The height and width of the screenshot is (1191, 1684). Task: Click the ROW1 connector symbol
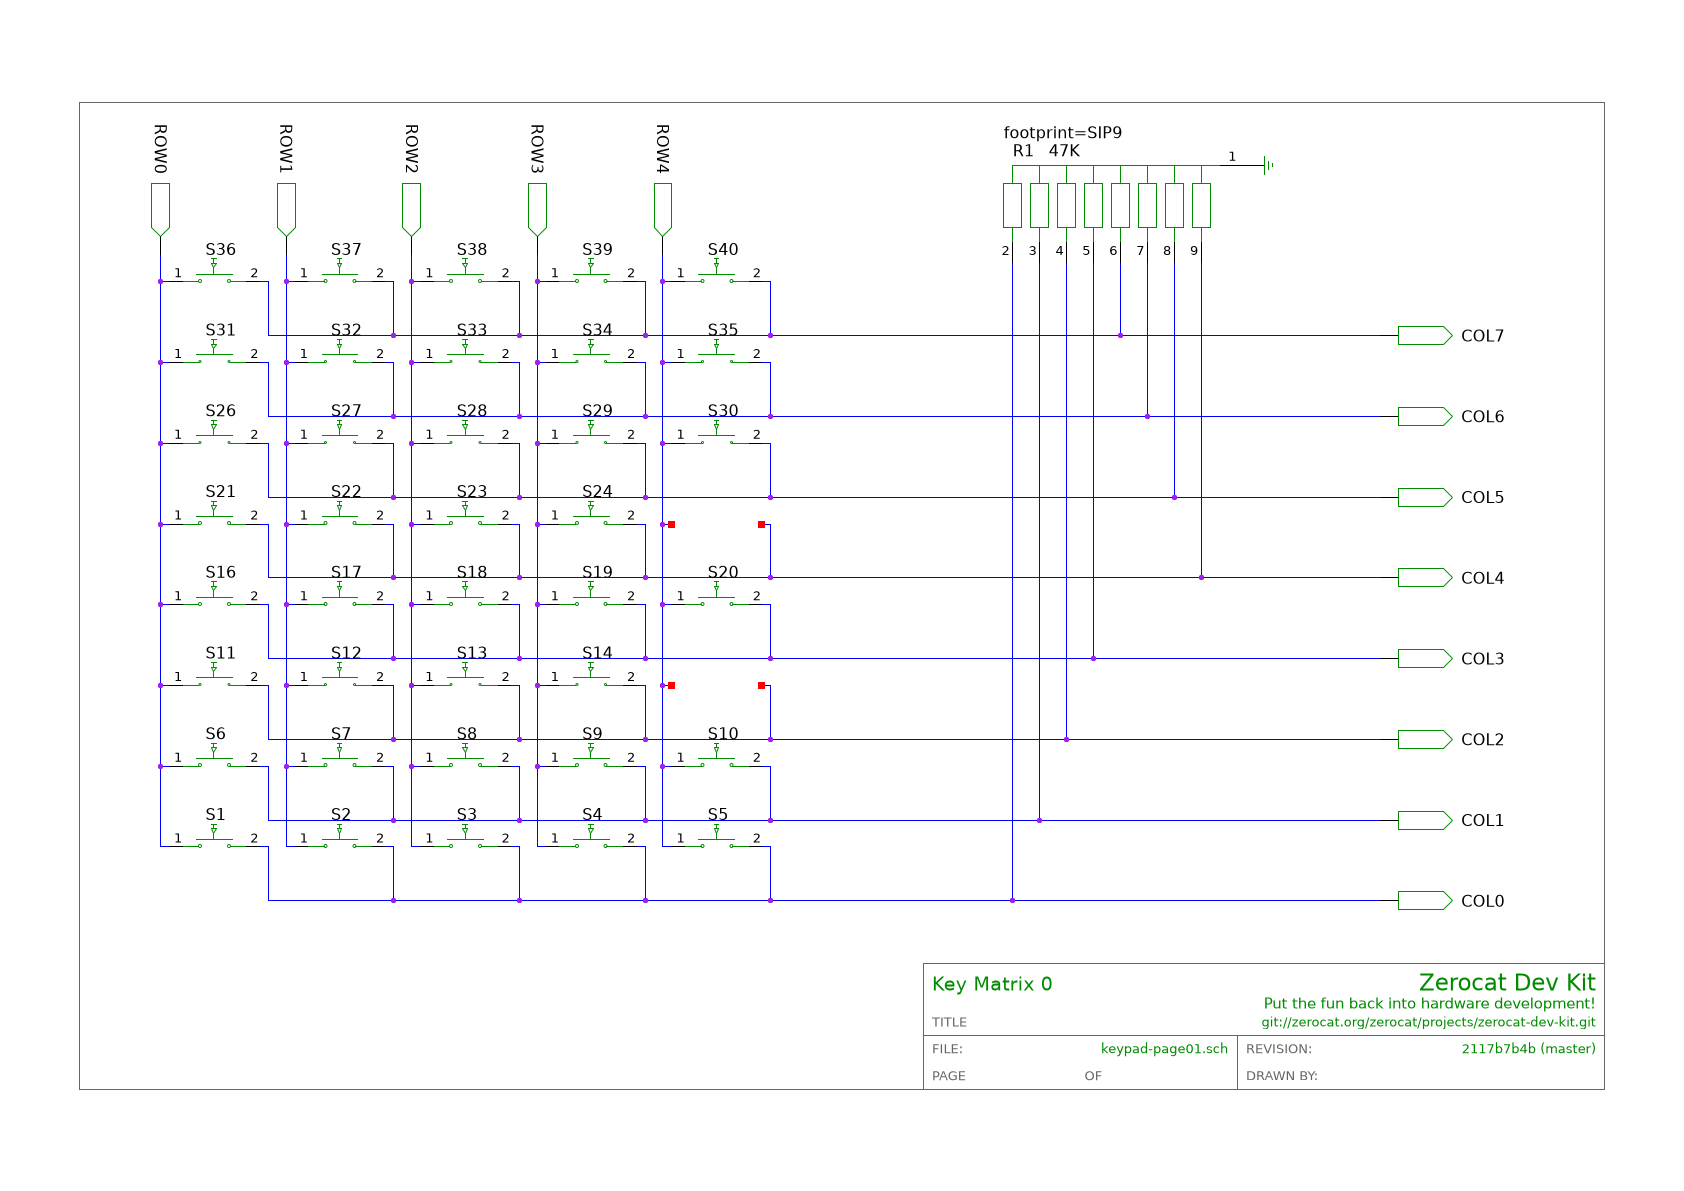point(286,209)
